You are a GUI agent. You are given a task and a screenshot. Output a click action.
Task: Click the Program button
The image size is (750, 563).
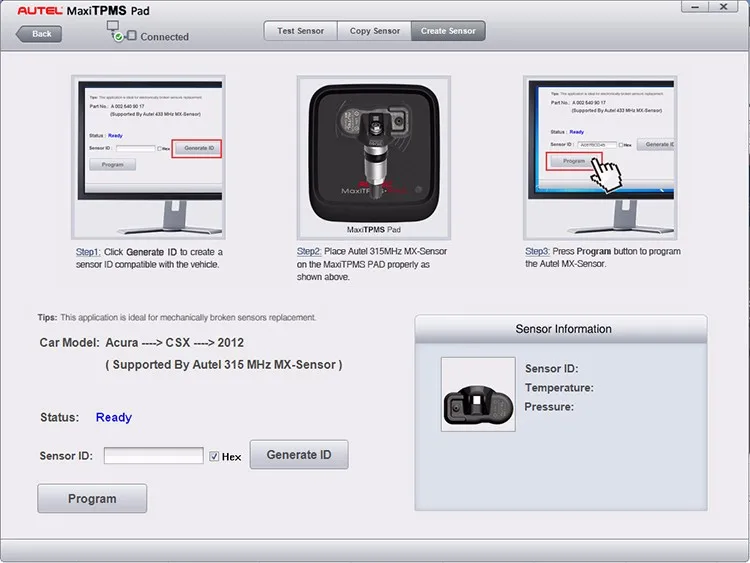point(92,498)
